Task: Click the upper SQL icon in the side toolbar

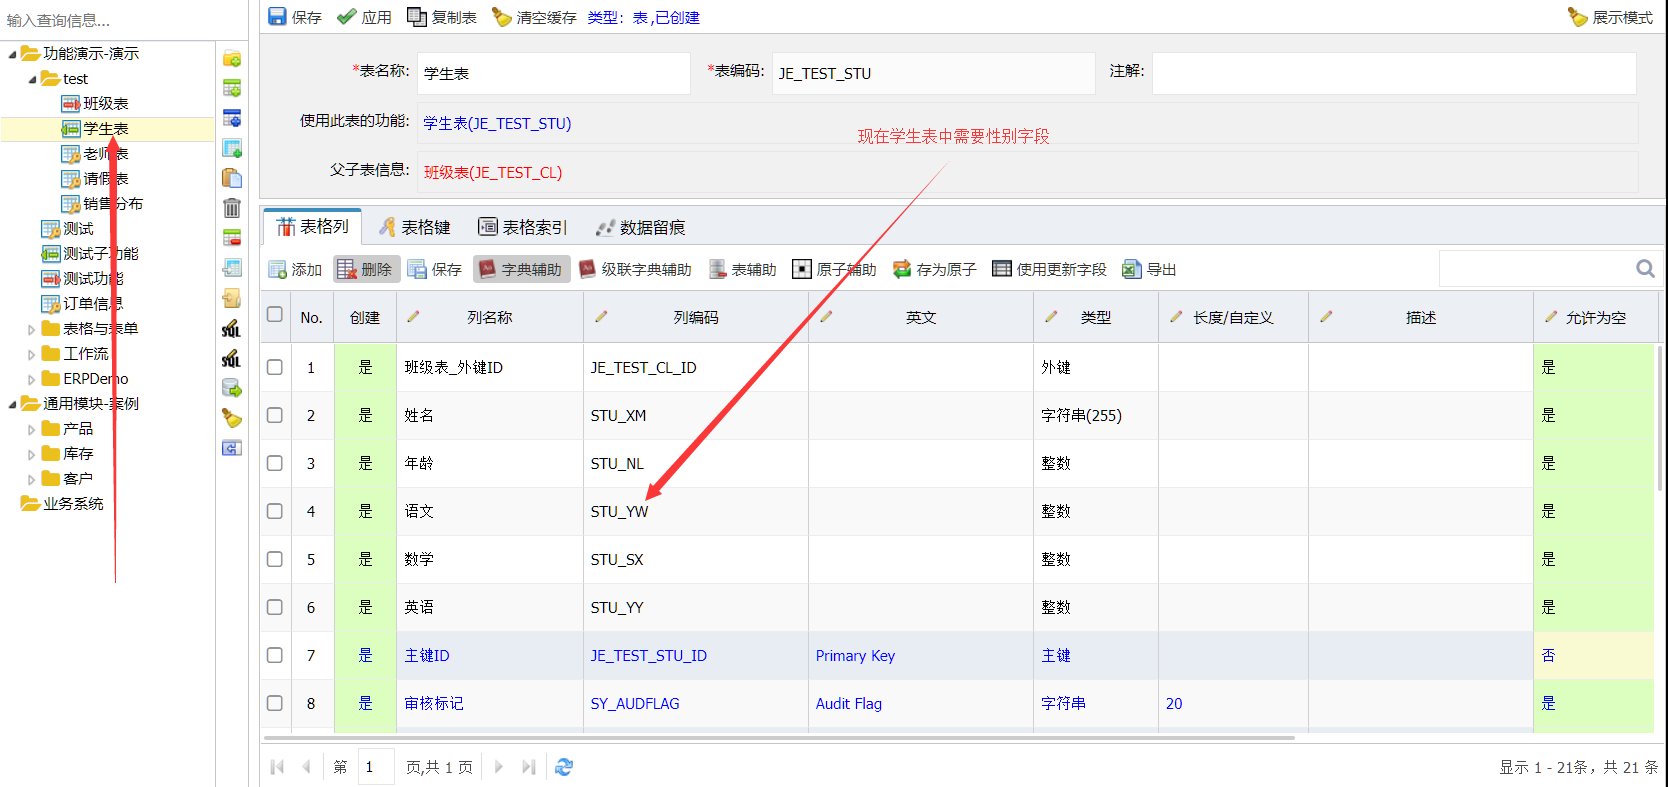Action: click(x=232, y=328)
